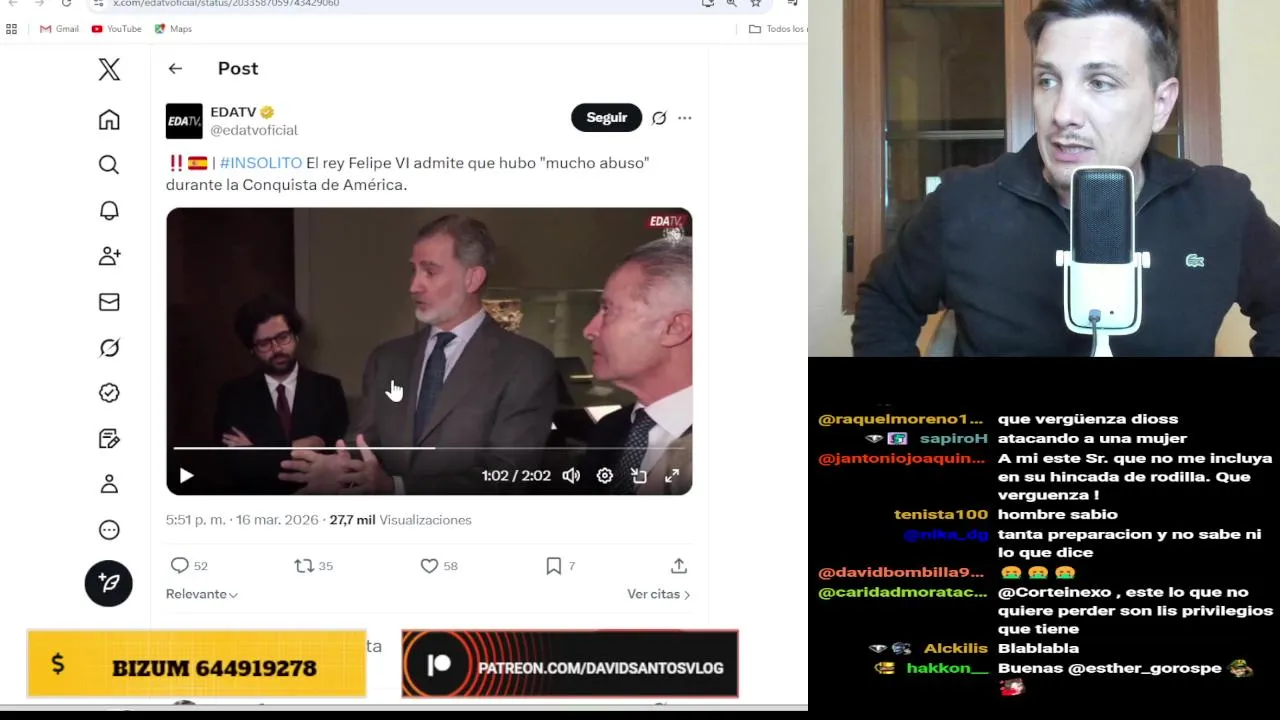Screen dimensions: 1280x720
Task: Open the YouTube bookmark in bookmarks bar
Action: [x=116, y=29]
